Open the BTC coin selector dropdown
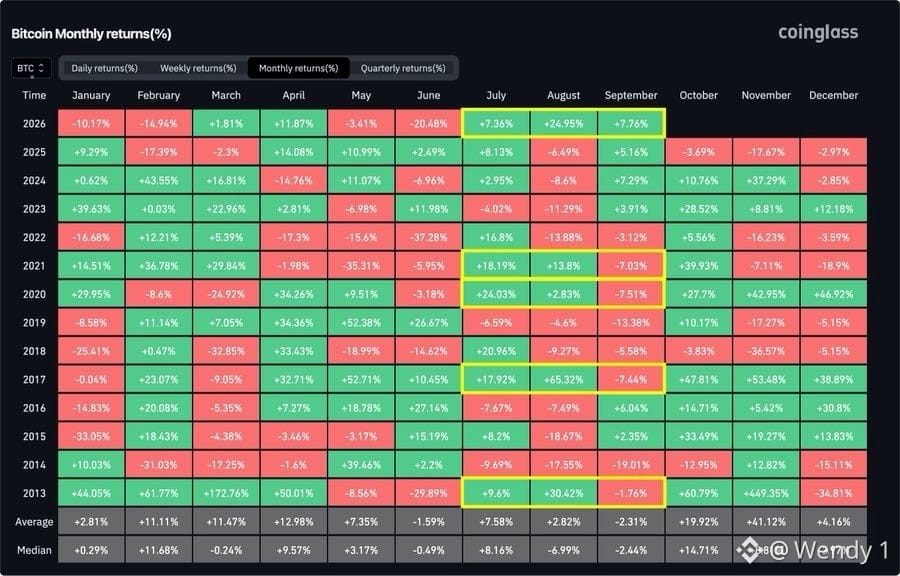Screen dimensions: 900x576 pos(31,68)
